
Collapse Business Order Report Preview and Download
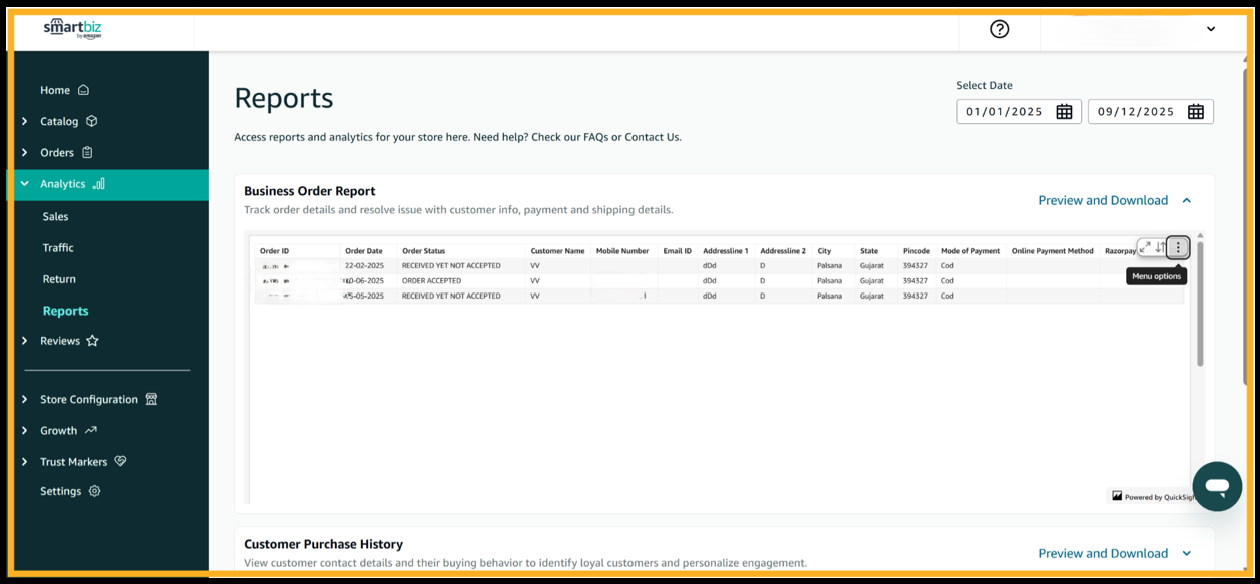click(1115, 200)
